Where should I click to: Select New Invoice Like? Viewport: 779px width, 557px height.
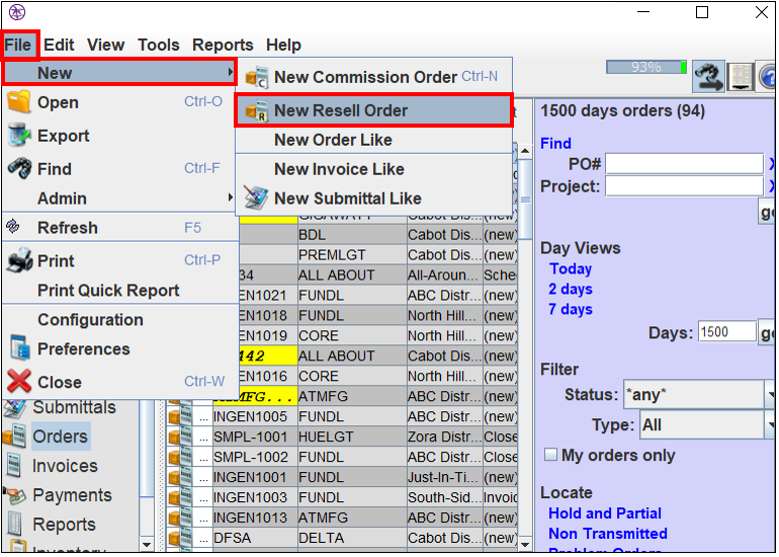(374, 169)
